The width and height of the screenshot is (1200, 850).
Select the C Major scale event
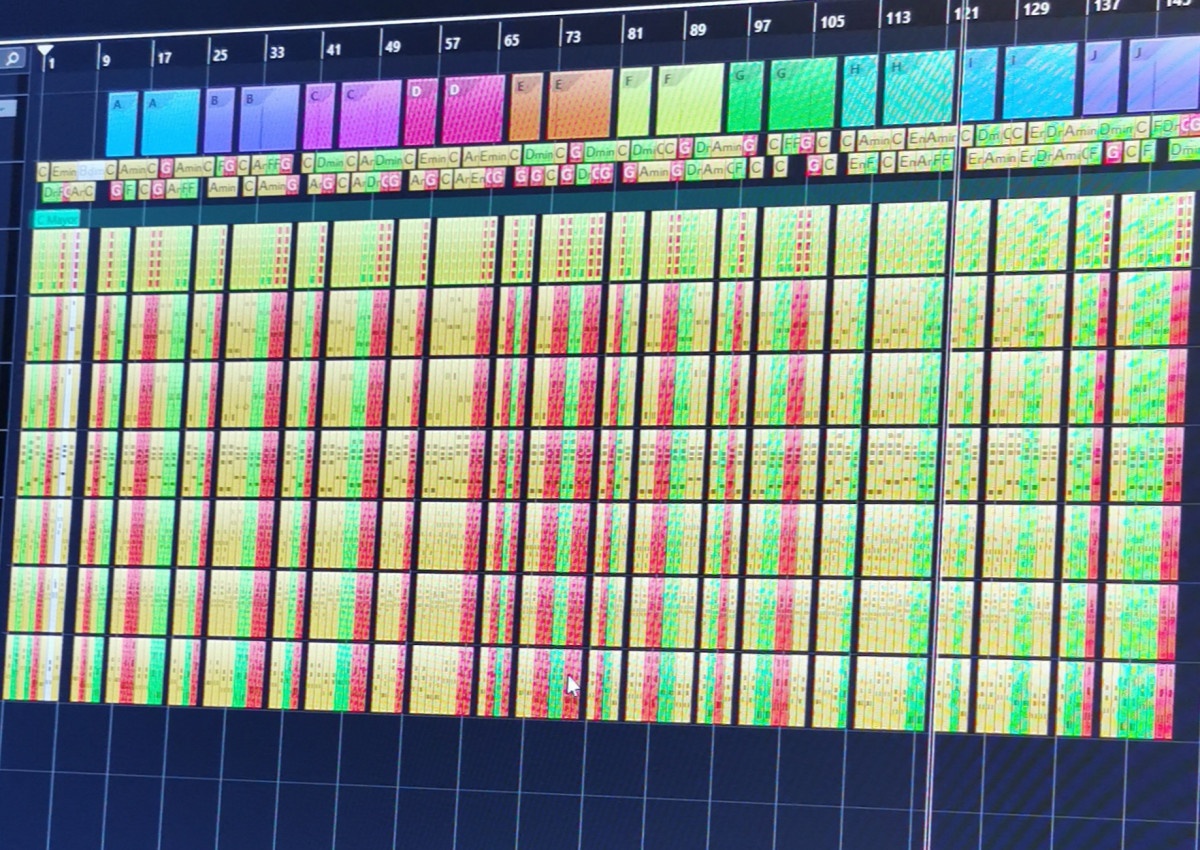pos(56,219)
